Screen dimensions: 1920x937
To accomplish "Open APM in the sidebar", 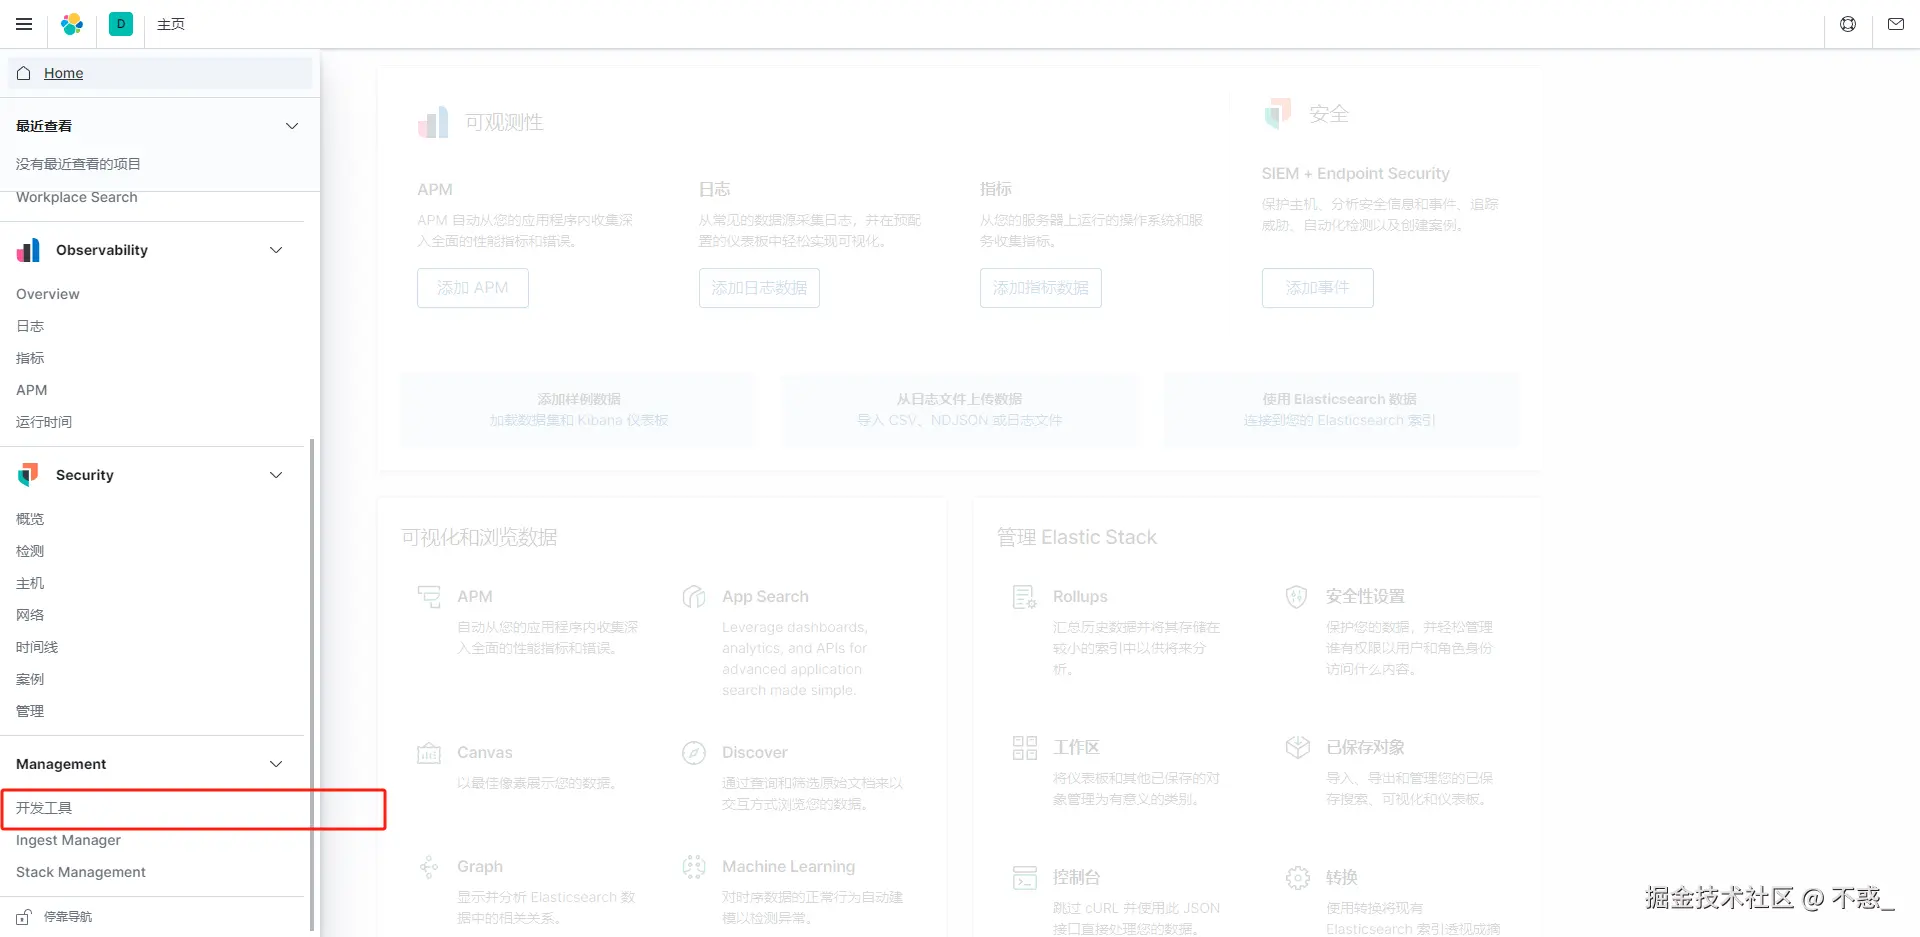I will click(x=32, y=390).
